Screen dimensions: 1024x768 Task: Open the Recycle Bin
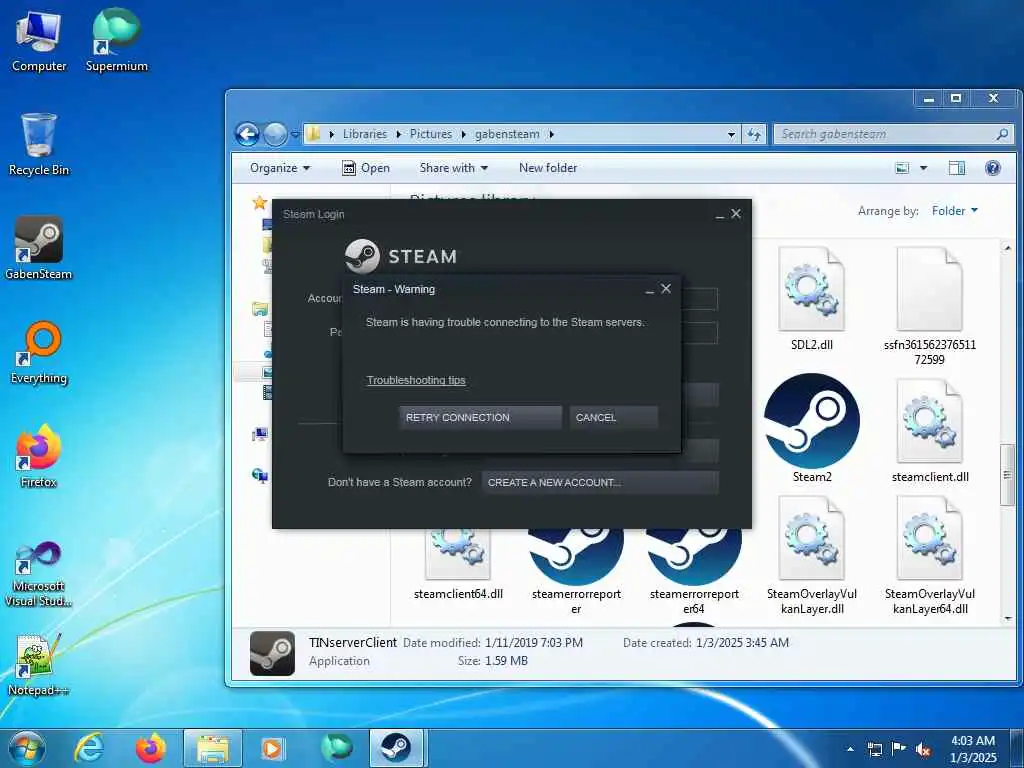point(39,144)
